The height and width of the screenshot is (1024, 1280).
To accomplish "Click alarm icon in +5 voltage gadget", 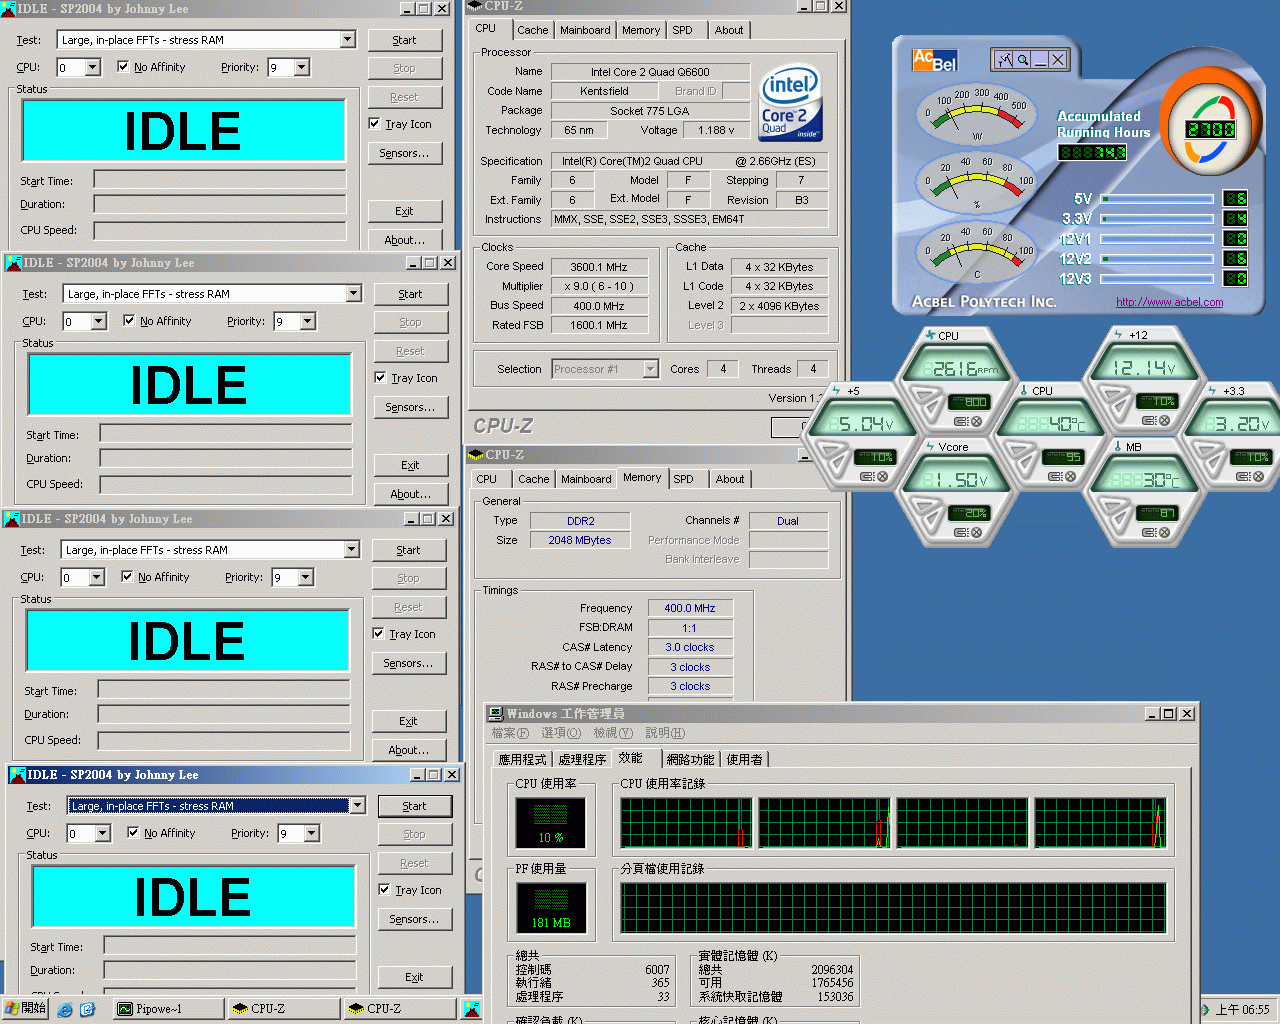I will pos(866,476).
